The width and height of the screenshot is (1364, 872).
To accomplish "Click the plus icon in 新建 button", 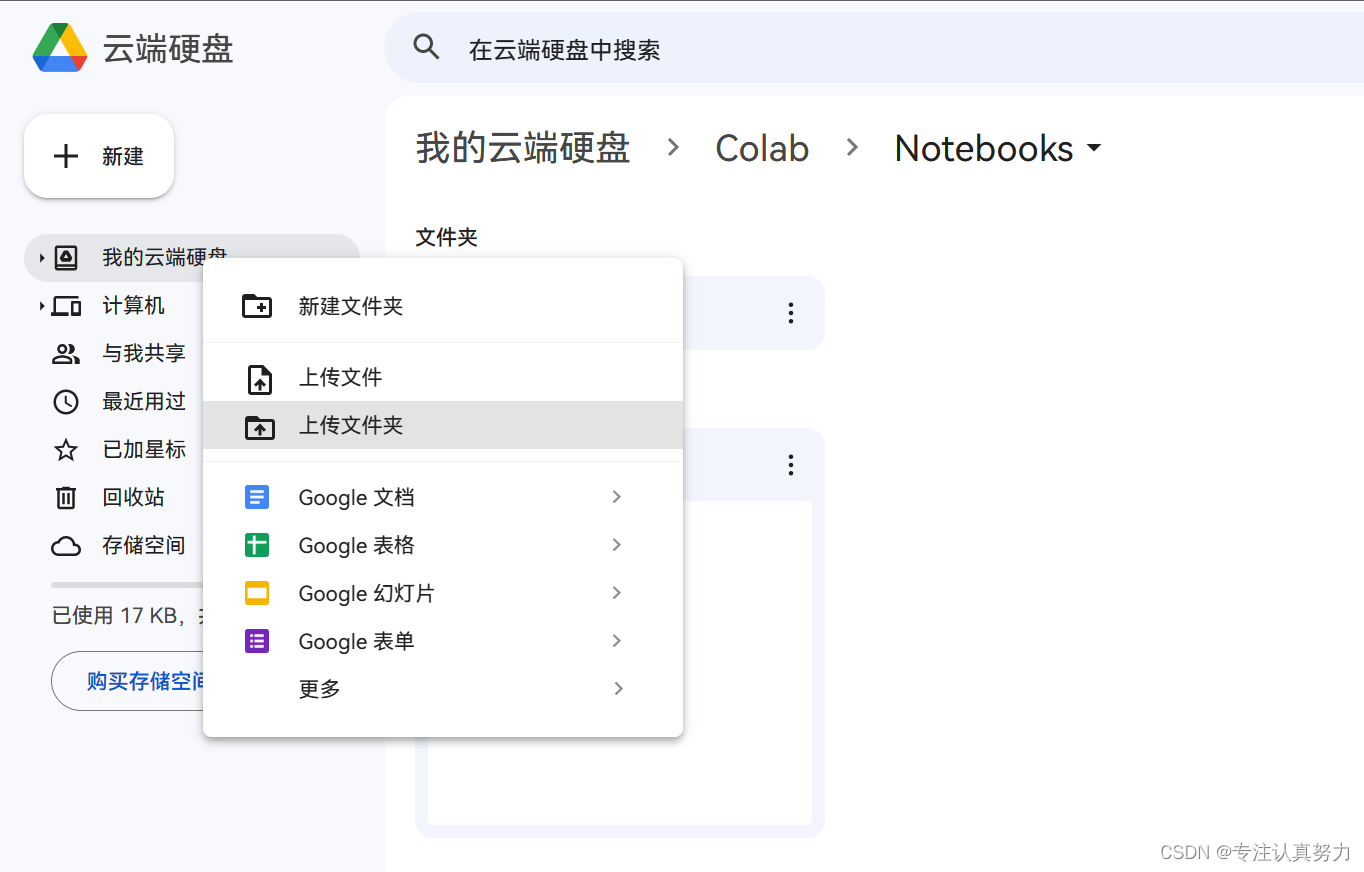I will 66,156.
